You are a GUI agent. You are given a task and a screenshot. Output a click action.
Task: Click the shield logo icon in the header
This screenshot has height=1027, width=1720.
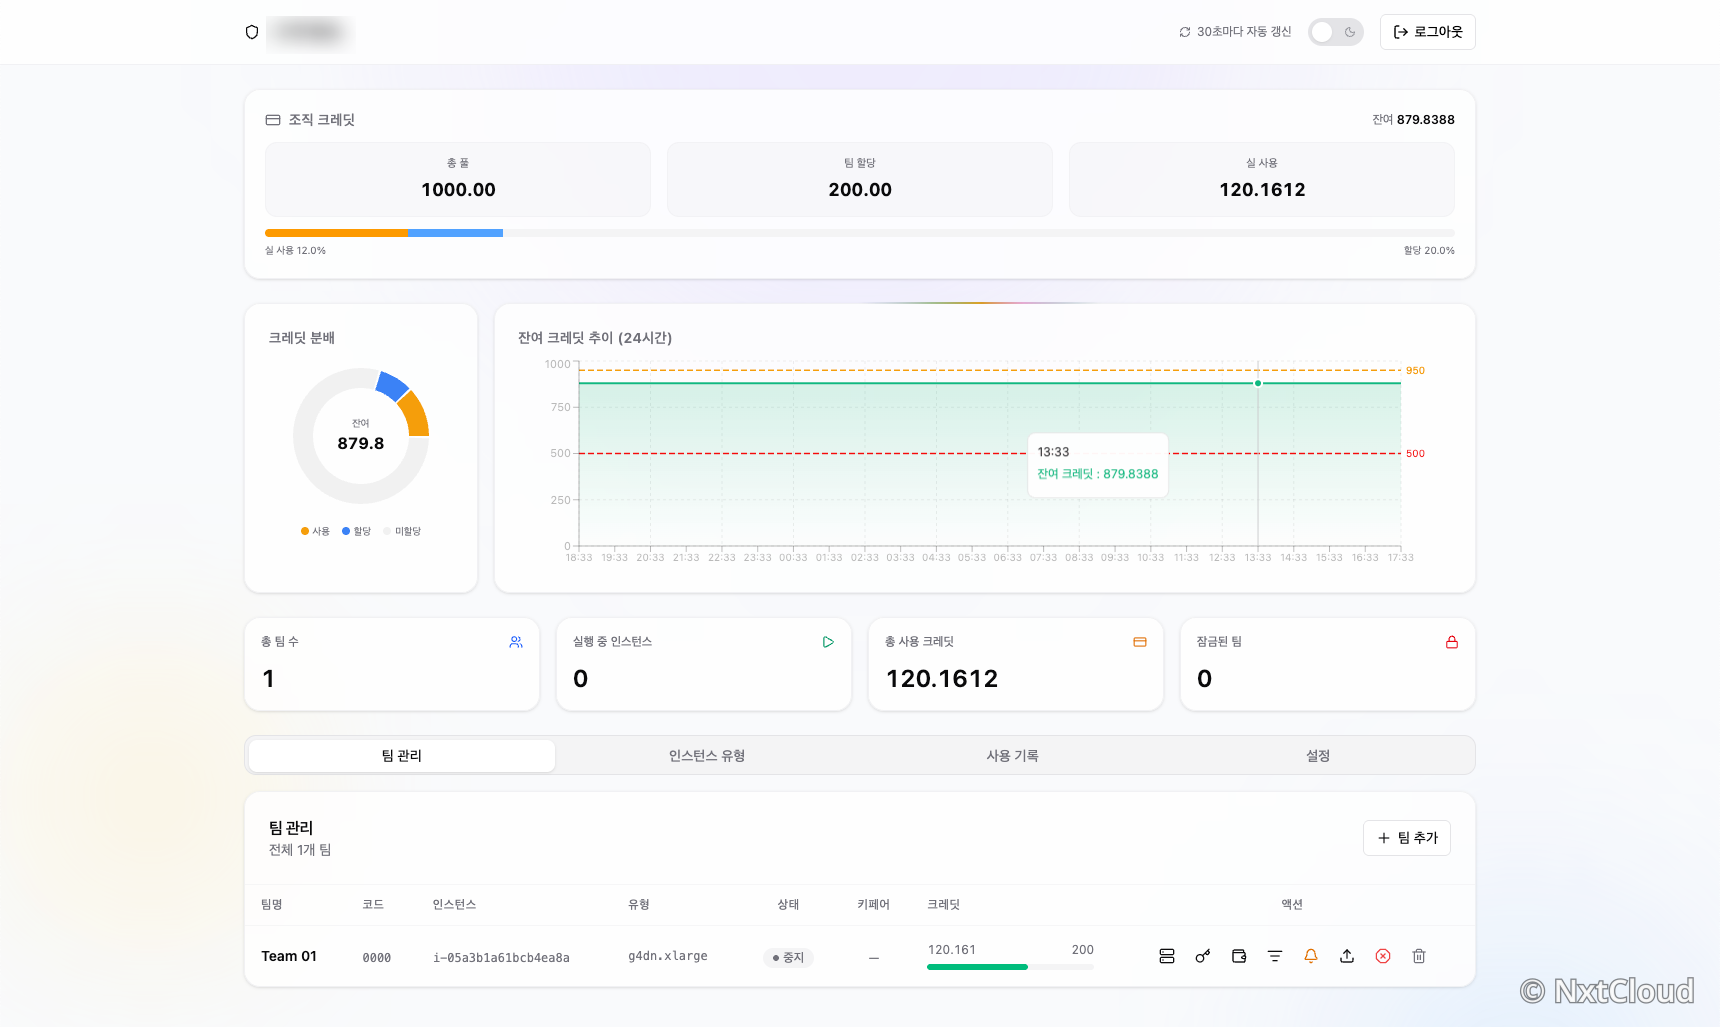(252, 32)
